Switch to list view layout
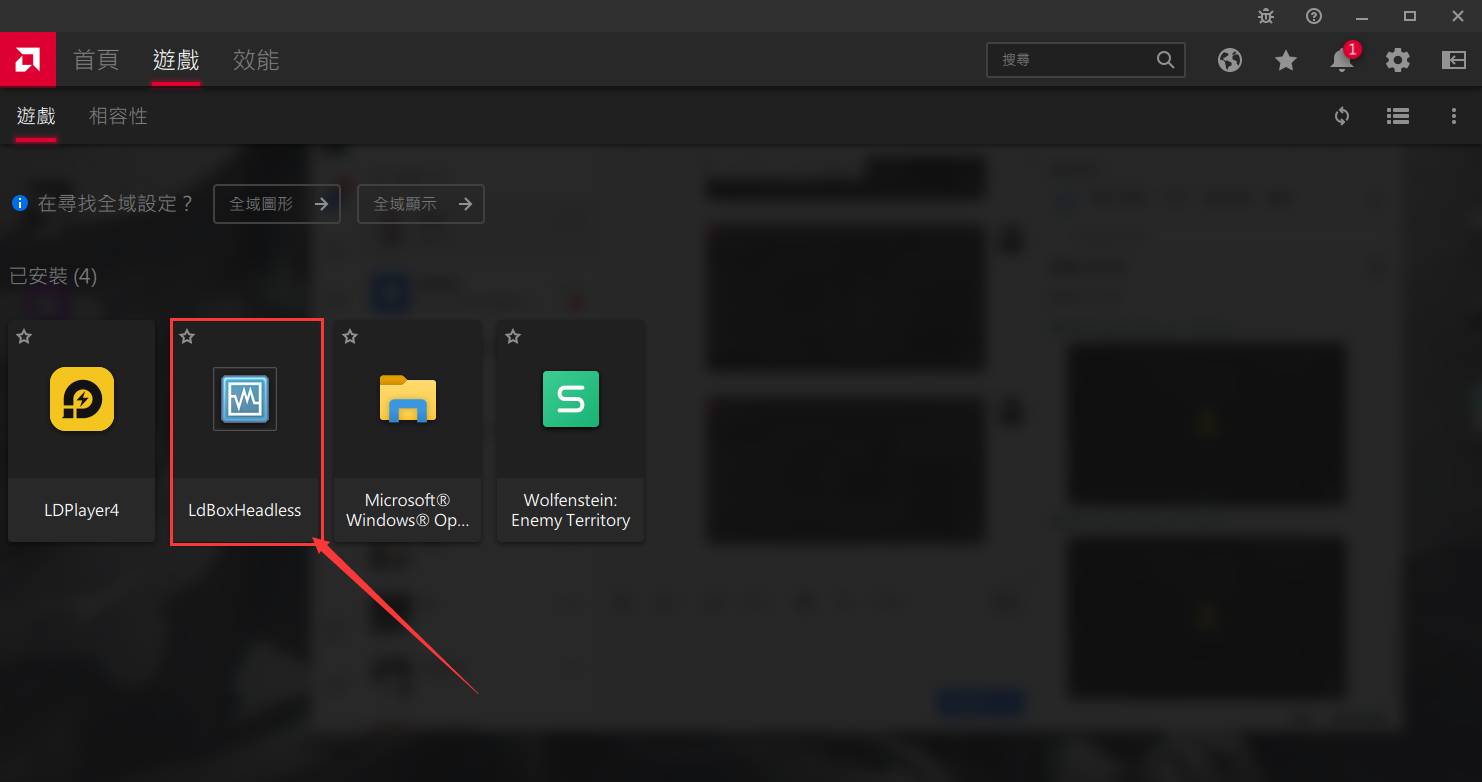 pyautogui.click(x=1398, y=116)
